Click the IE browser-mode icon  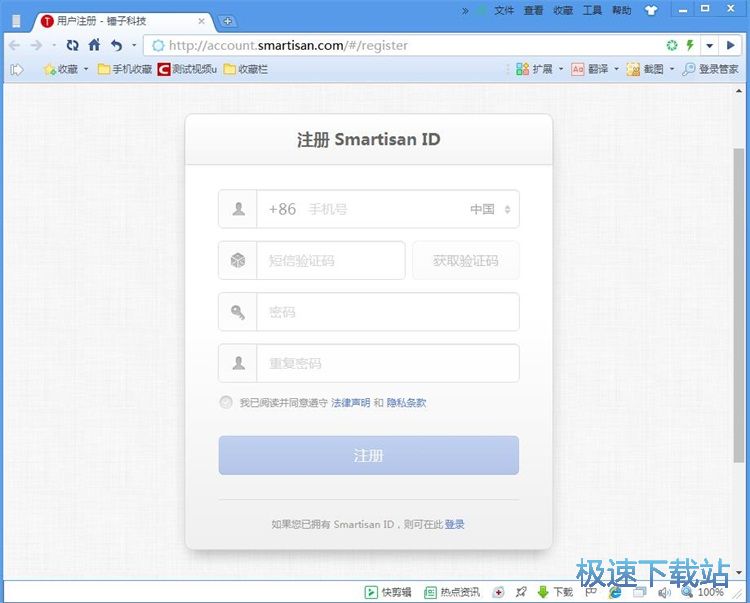[615, 592]
